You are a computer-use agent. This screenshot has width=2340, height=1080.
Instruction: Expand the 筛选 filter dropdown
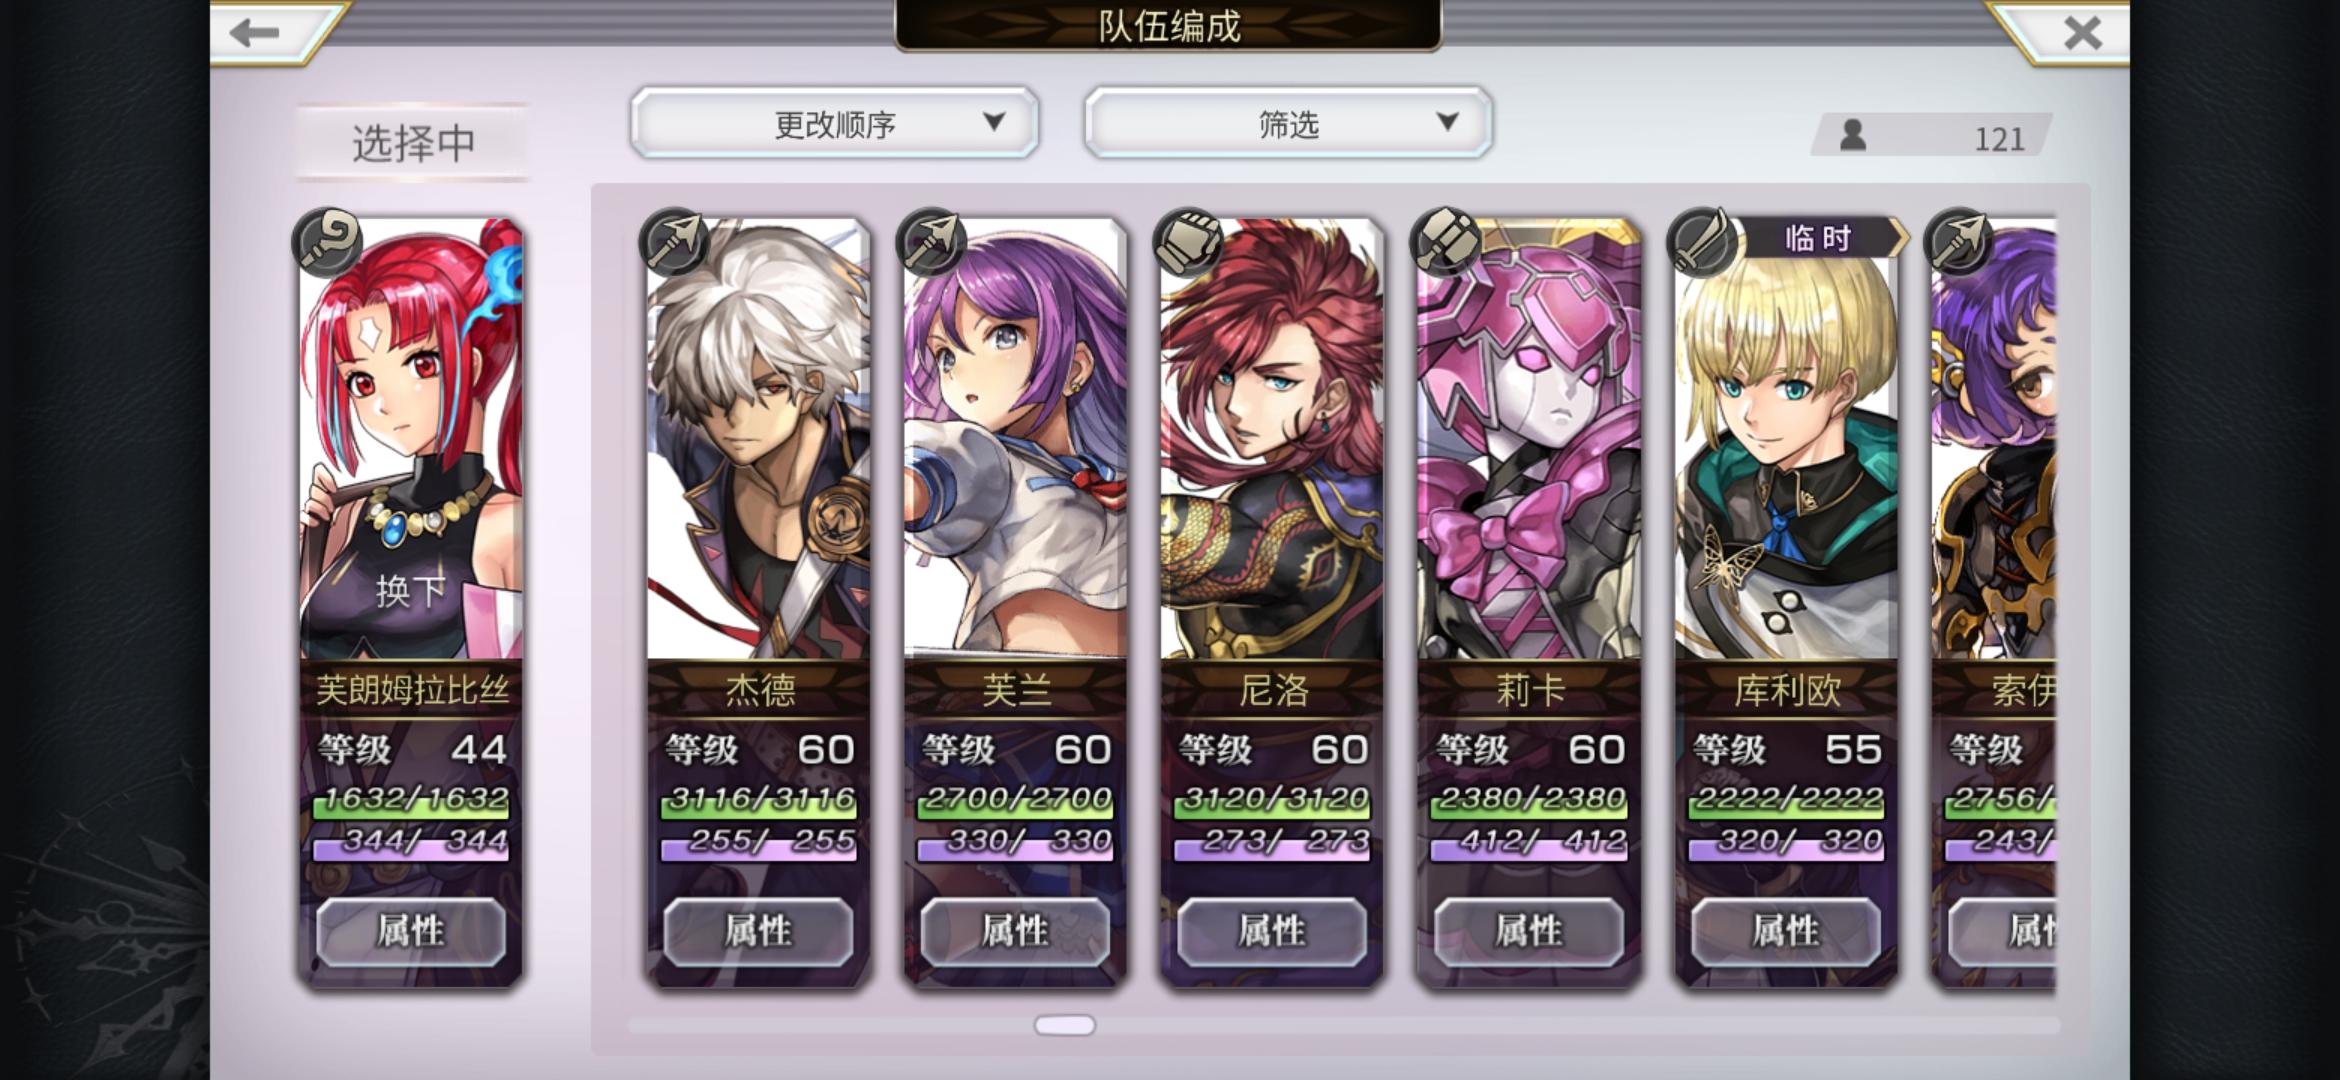1289,123
